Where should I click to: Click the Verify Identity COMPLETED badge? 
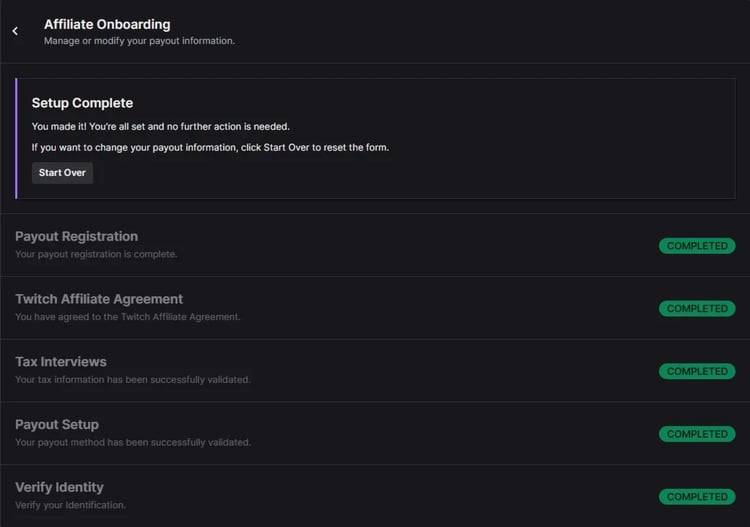click(697, 497)
